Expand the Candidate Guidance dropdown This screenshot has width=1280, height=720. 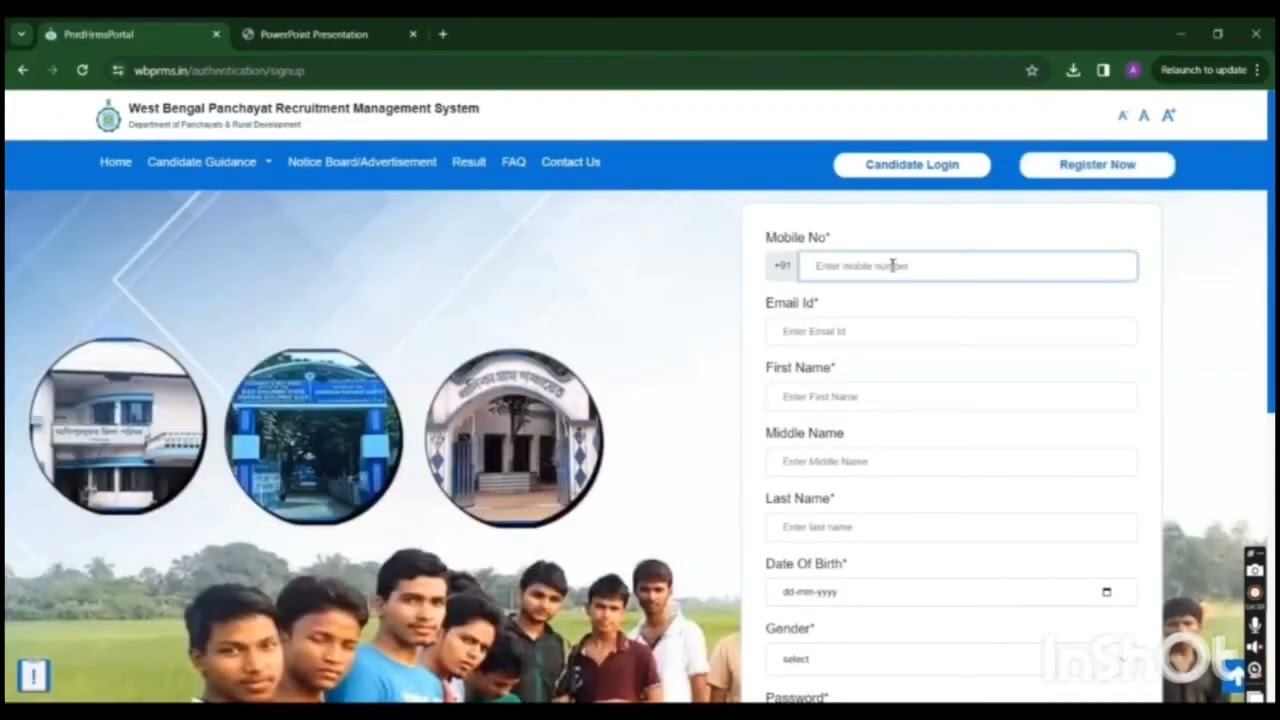click(x=209, y=162)
